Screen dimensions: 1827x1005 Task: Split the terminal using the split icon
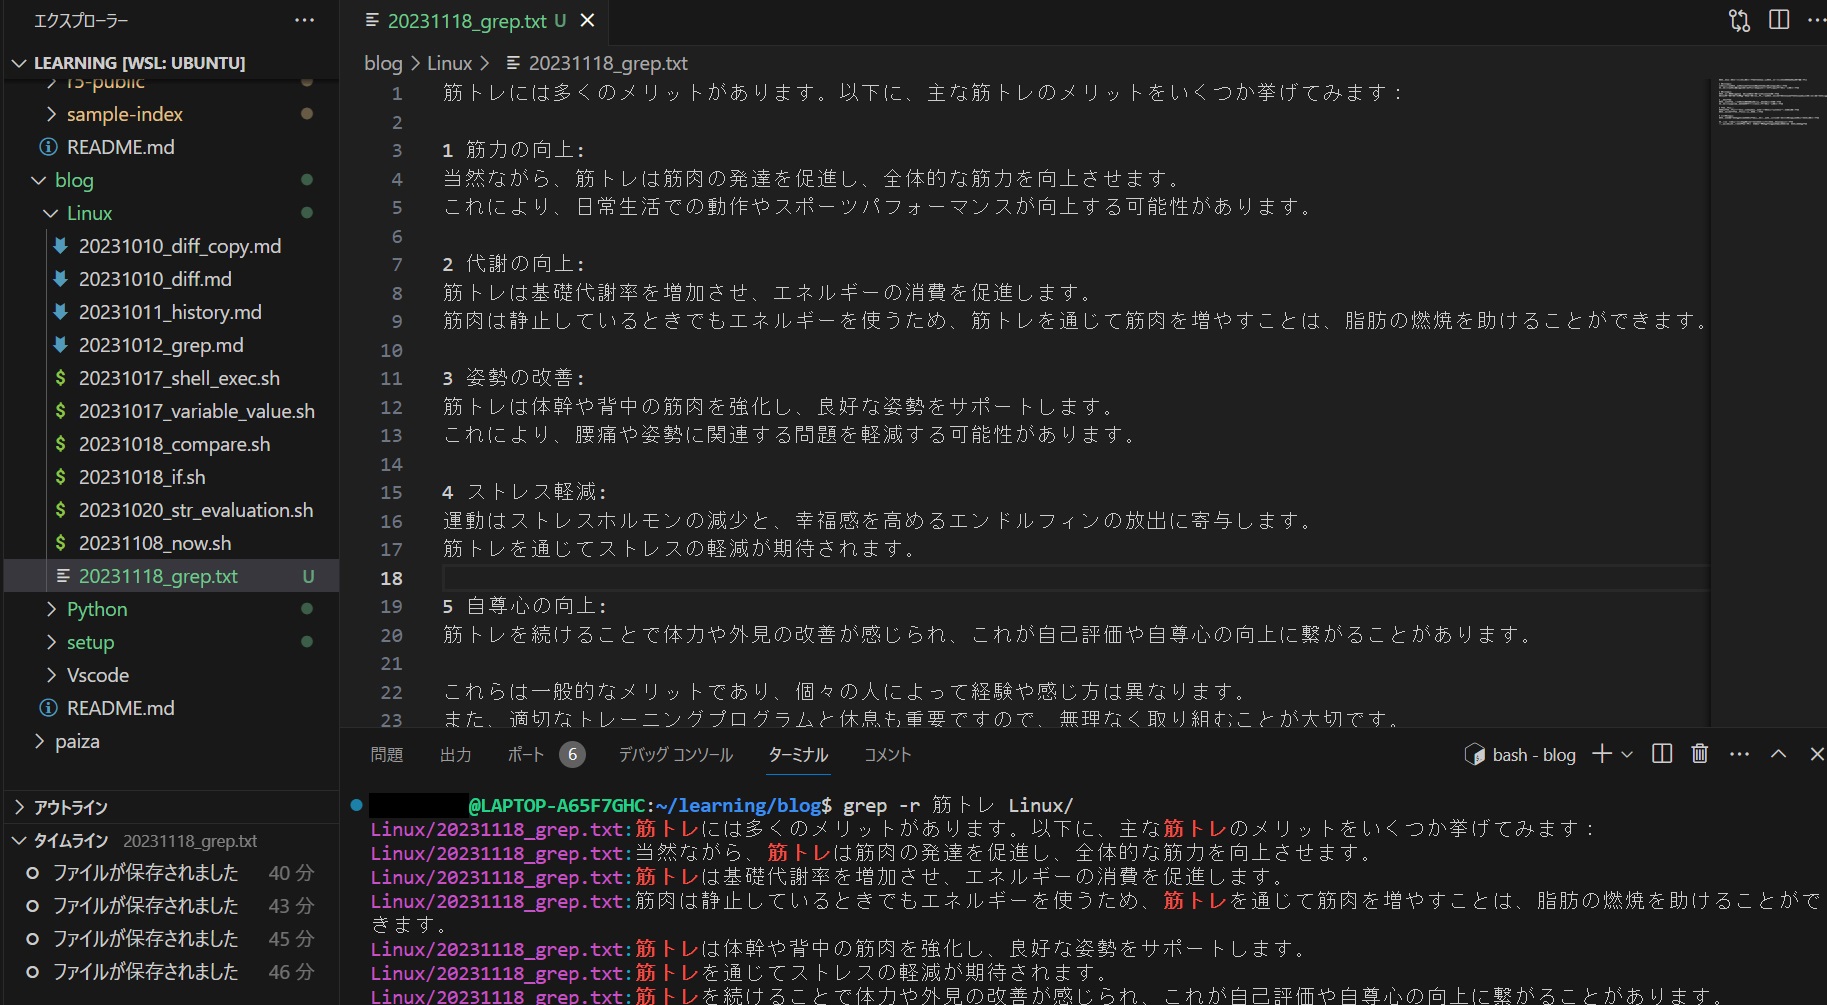point(1661,754)
